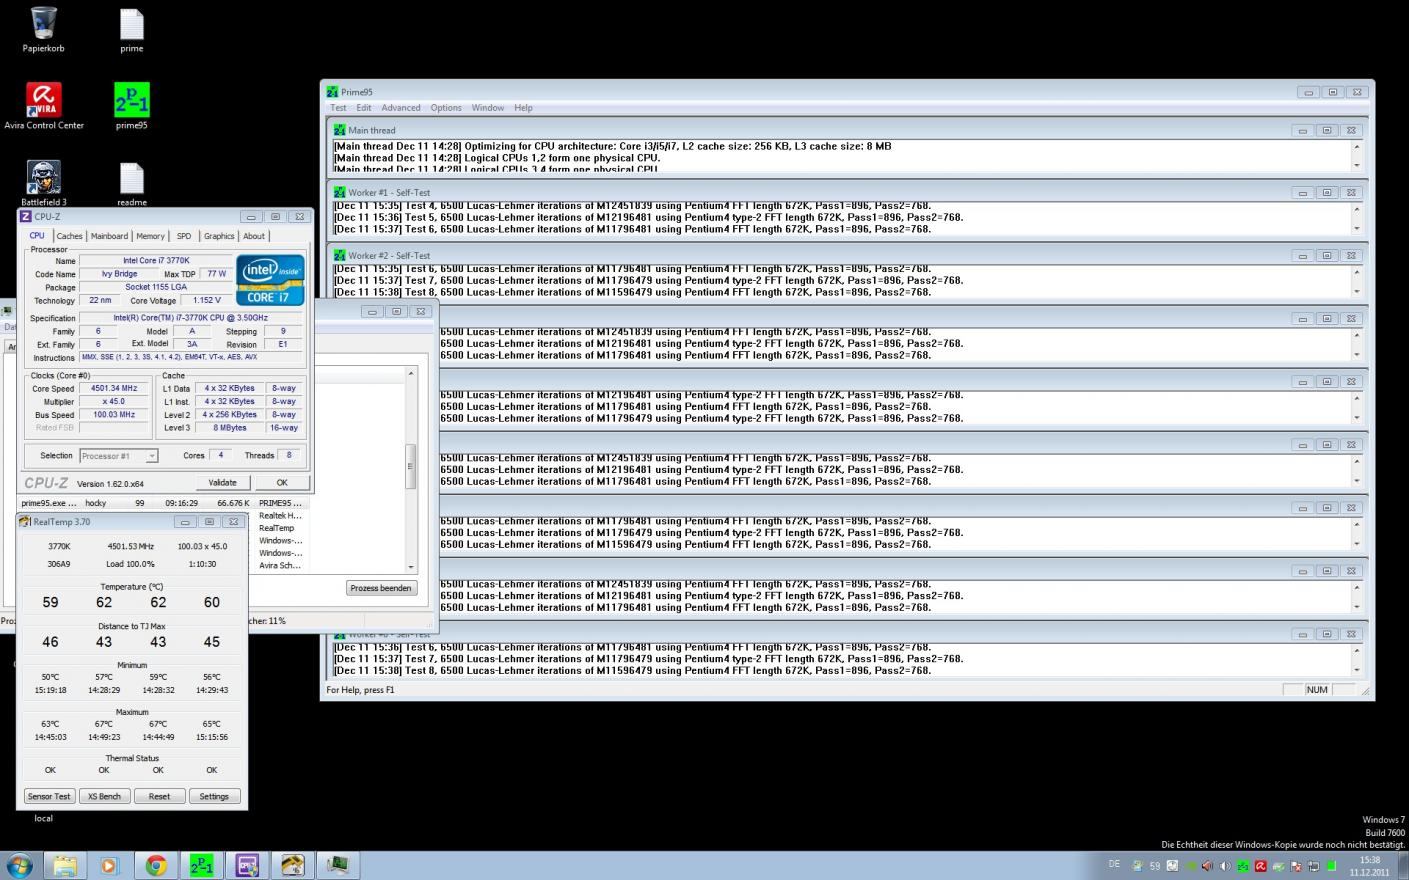Click the Sensor Test button in RealTemp
This screenshot has height=880, width=1409.
pyautogui.click(x=49, y=796)
